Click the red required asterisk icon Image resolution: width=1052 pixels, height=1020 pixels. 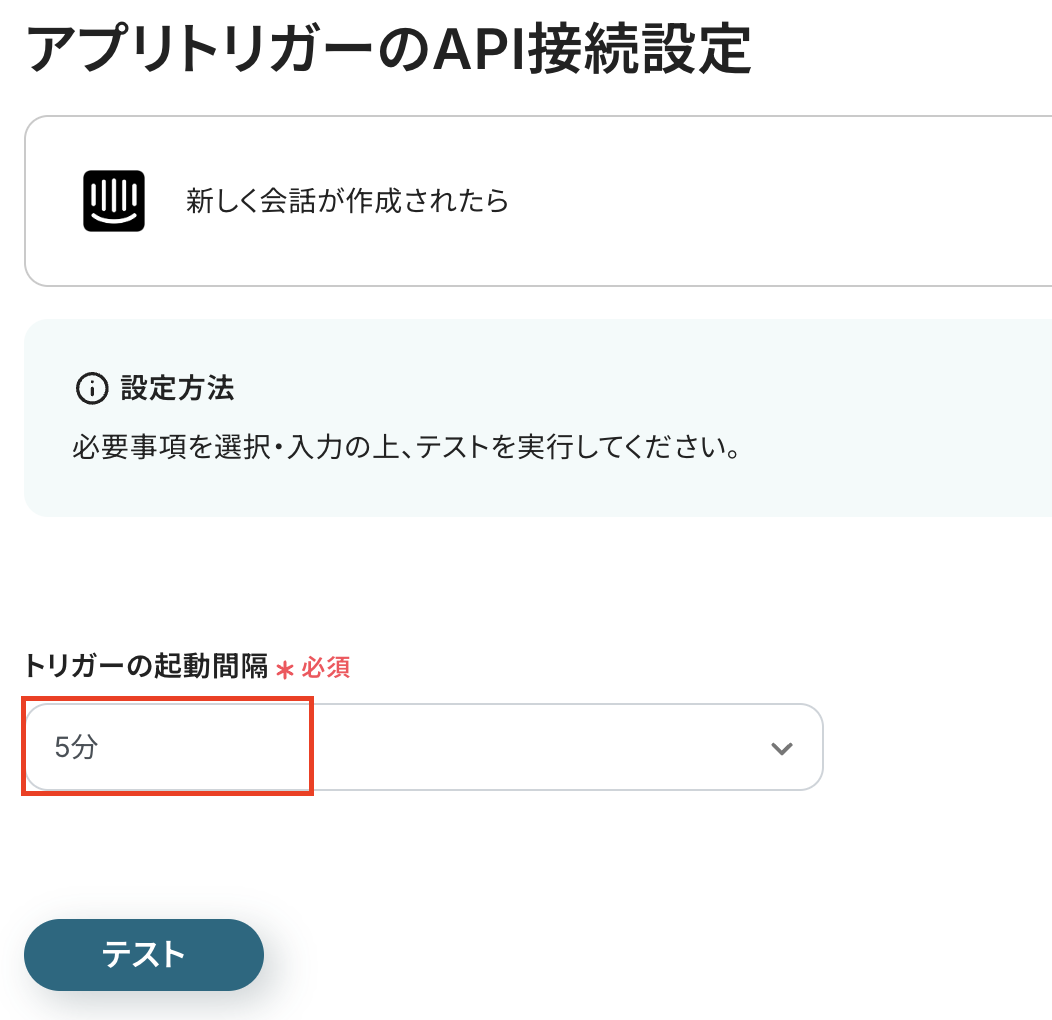click(x=285, y=670)
